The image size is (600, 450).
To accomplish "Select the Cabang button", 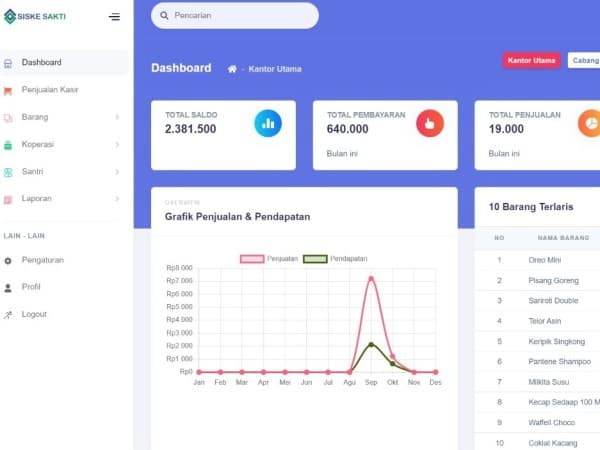I will pos(584,60).
